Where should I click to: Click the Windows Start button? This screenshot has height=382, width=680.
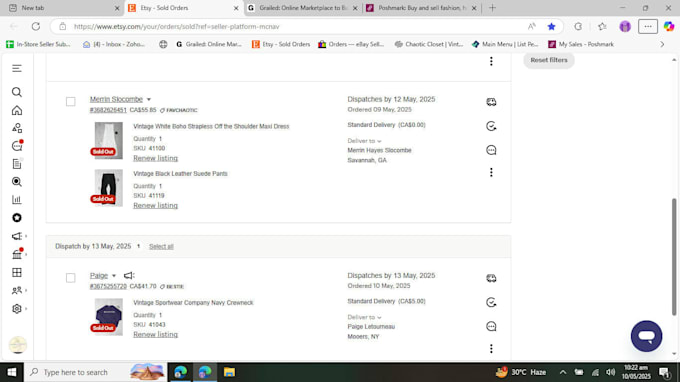12,372
